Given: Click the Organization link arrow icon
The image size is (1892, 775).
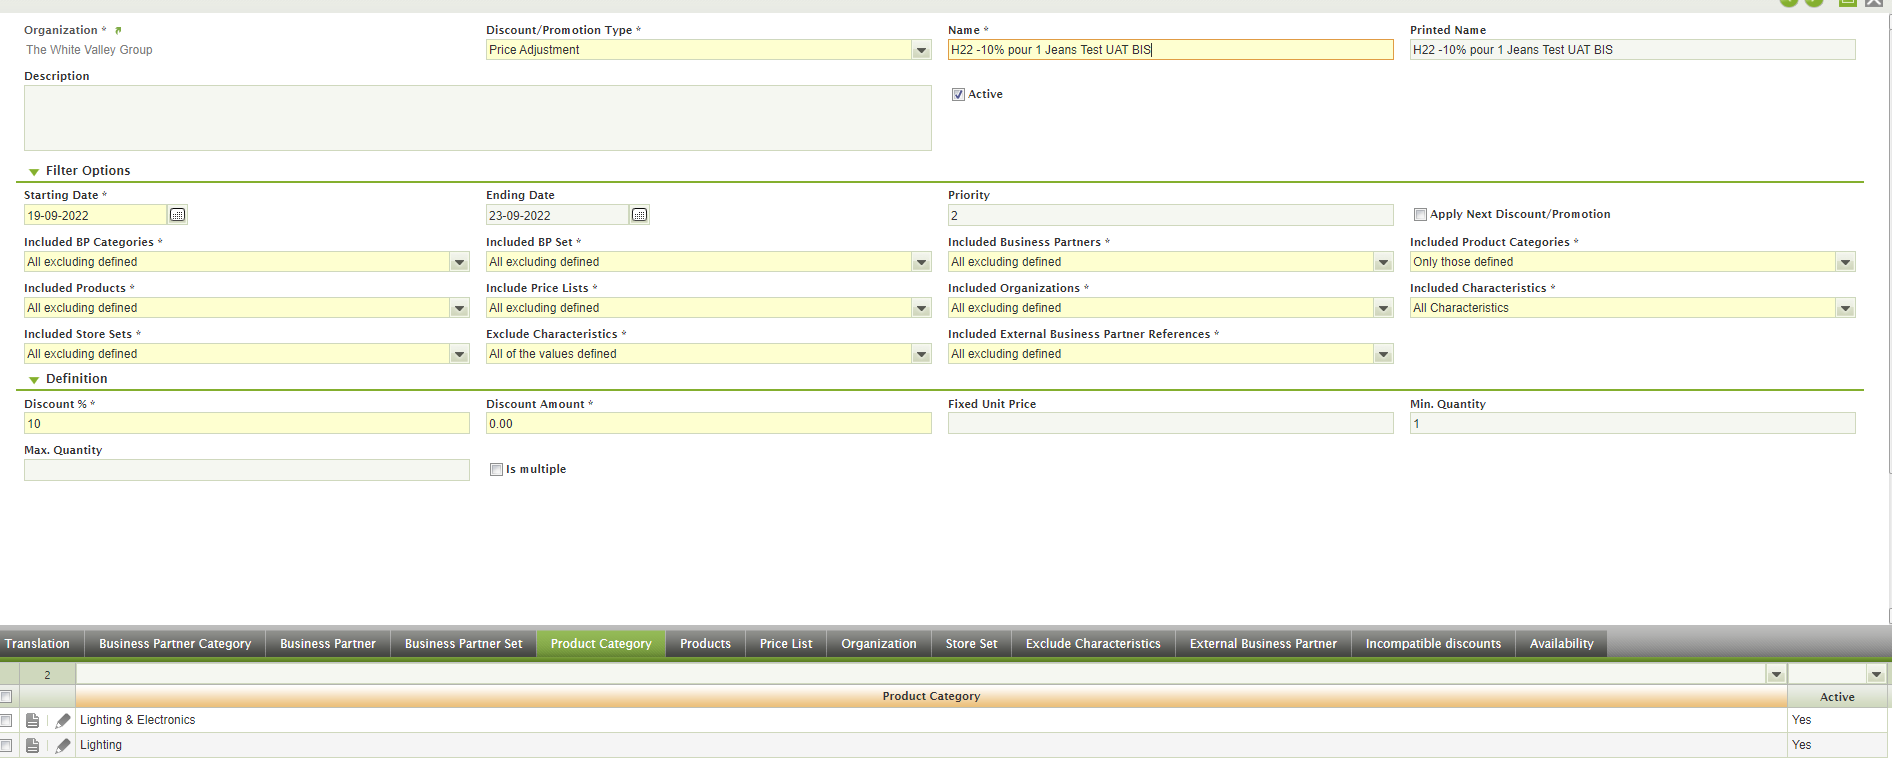Looking at the screenshot, I should [118, 30].
